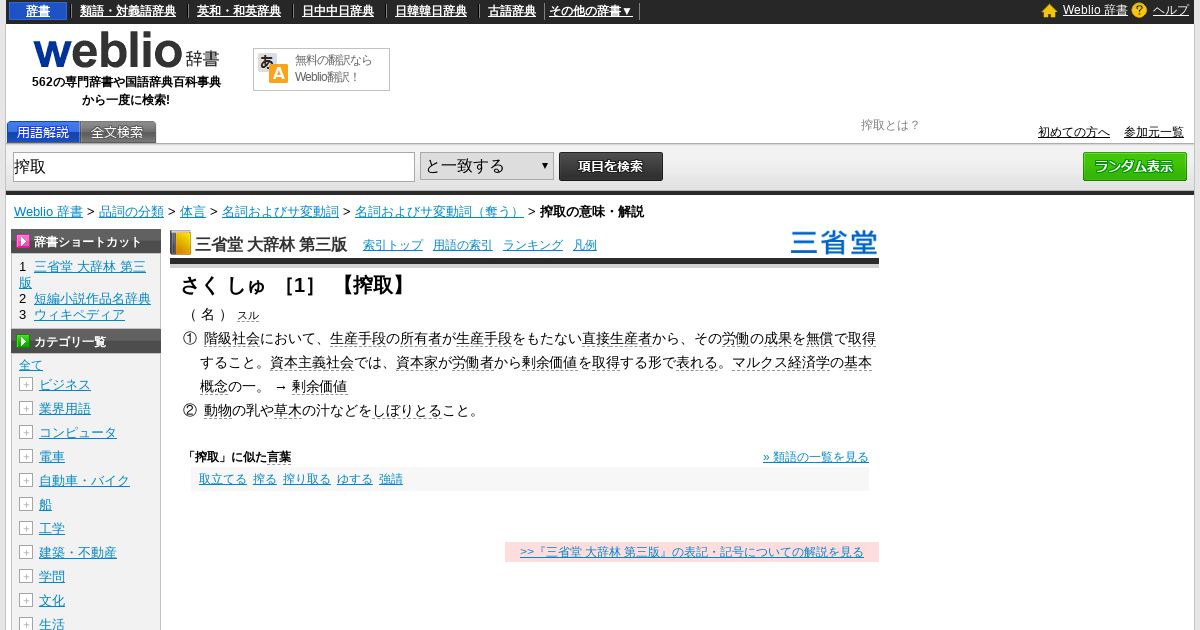The image size is (1200, 630).
Task: Switch to the 用語解説 search tab
Action: [43, 132]
